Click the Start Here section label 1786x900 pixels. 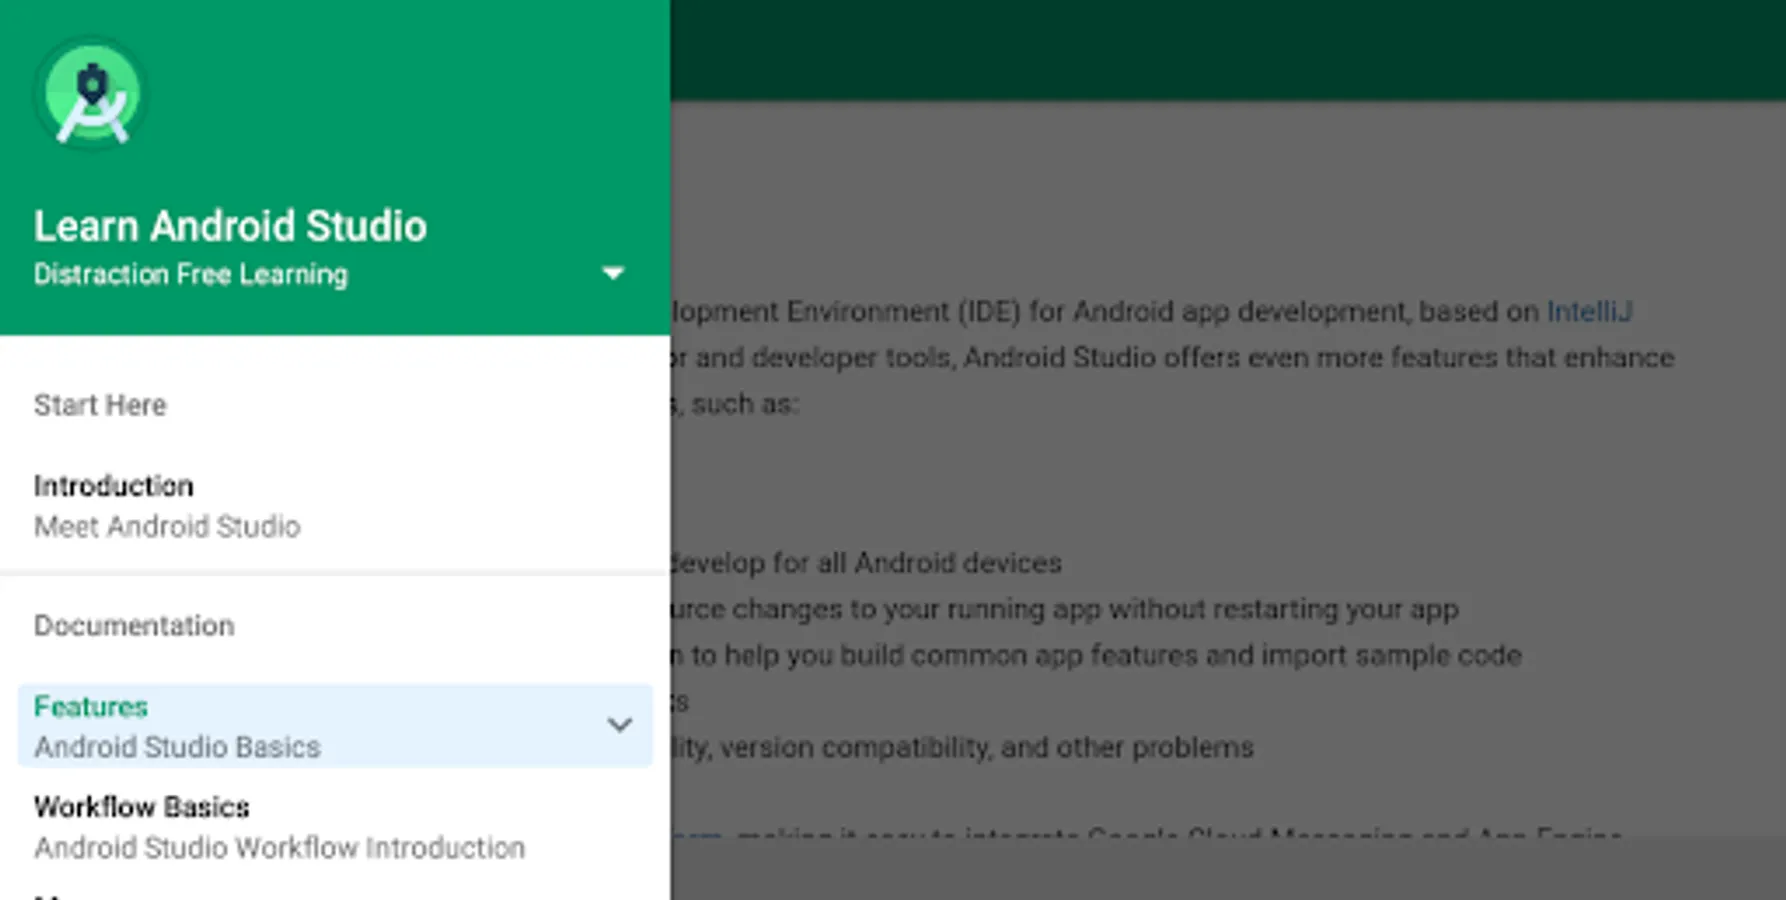(x=100, y=405)
